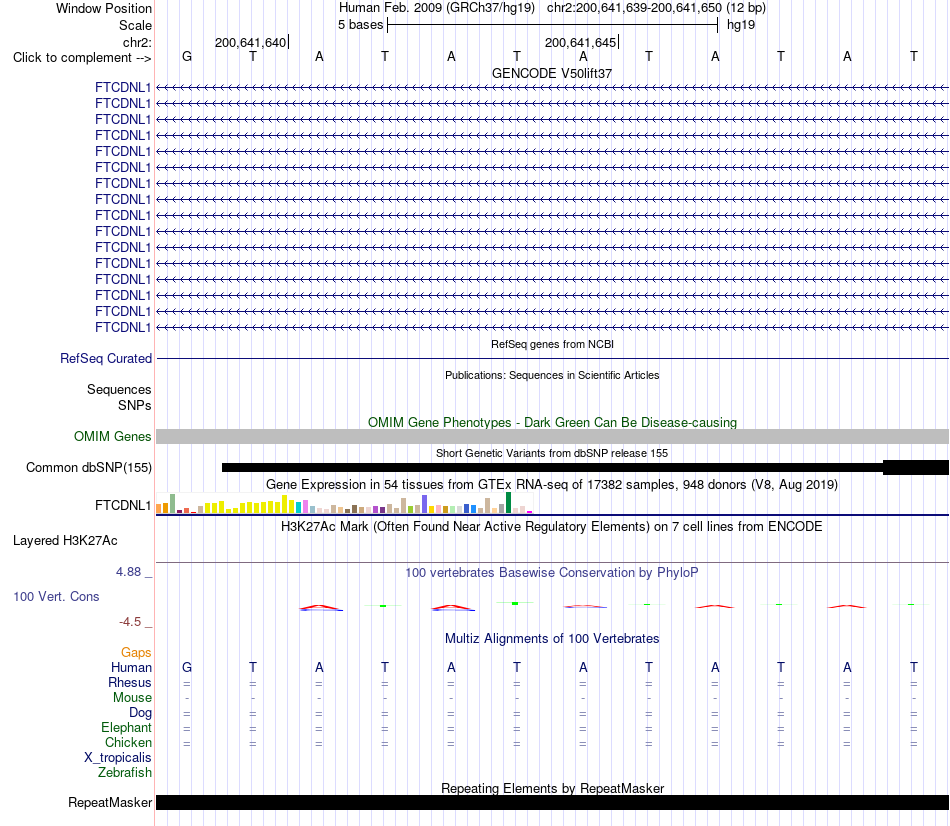Image resolution: width=950 pixels, height=826 pixels.
Task: Open the RefSeq Curated track label
Action: coord(106,358)
